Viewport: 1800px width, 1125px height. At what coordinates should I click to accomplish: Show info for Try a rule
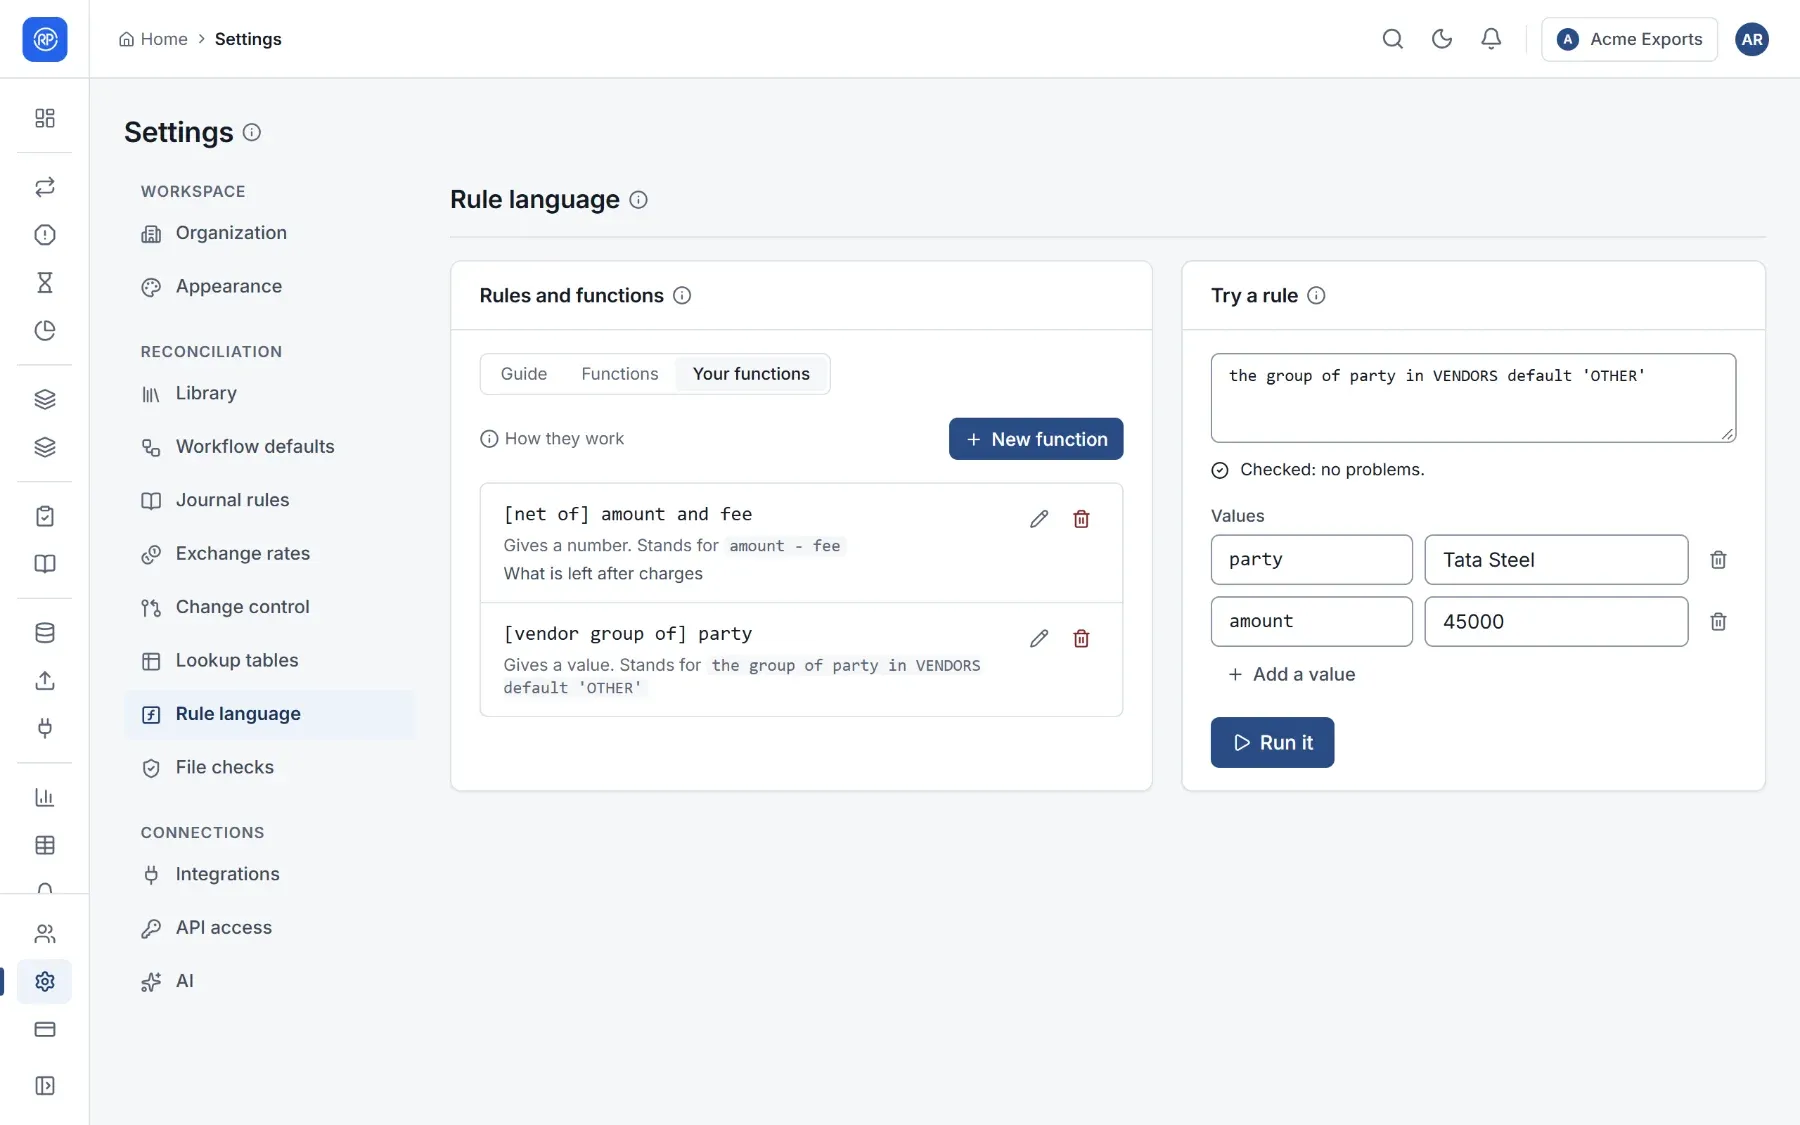(x=1316, y=295)
